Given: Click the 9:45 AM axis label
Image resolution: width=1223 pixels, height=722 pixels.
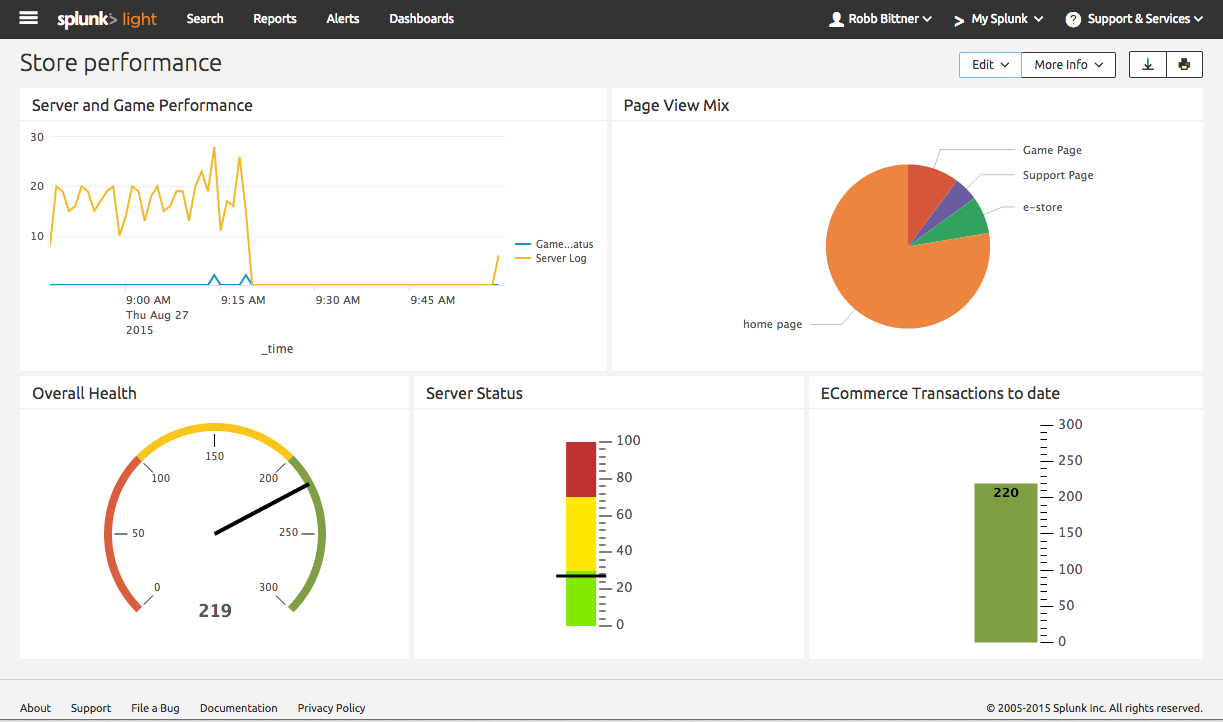Looking at the screenshot, I should (x=433, y=300).
